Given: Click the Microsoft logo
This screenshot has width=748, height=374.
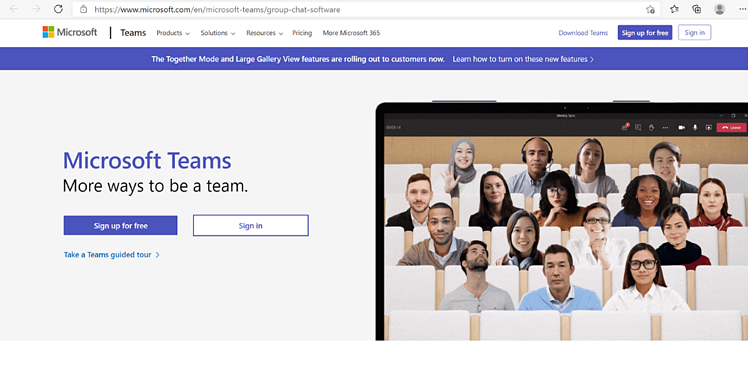Looking at the screenshot, I should 70,32.
